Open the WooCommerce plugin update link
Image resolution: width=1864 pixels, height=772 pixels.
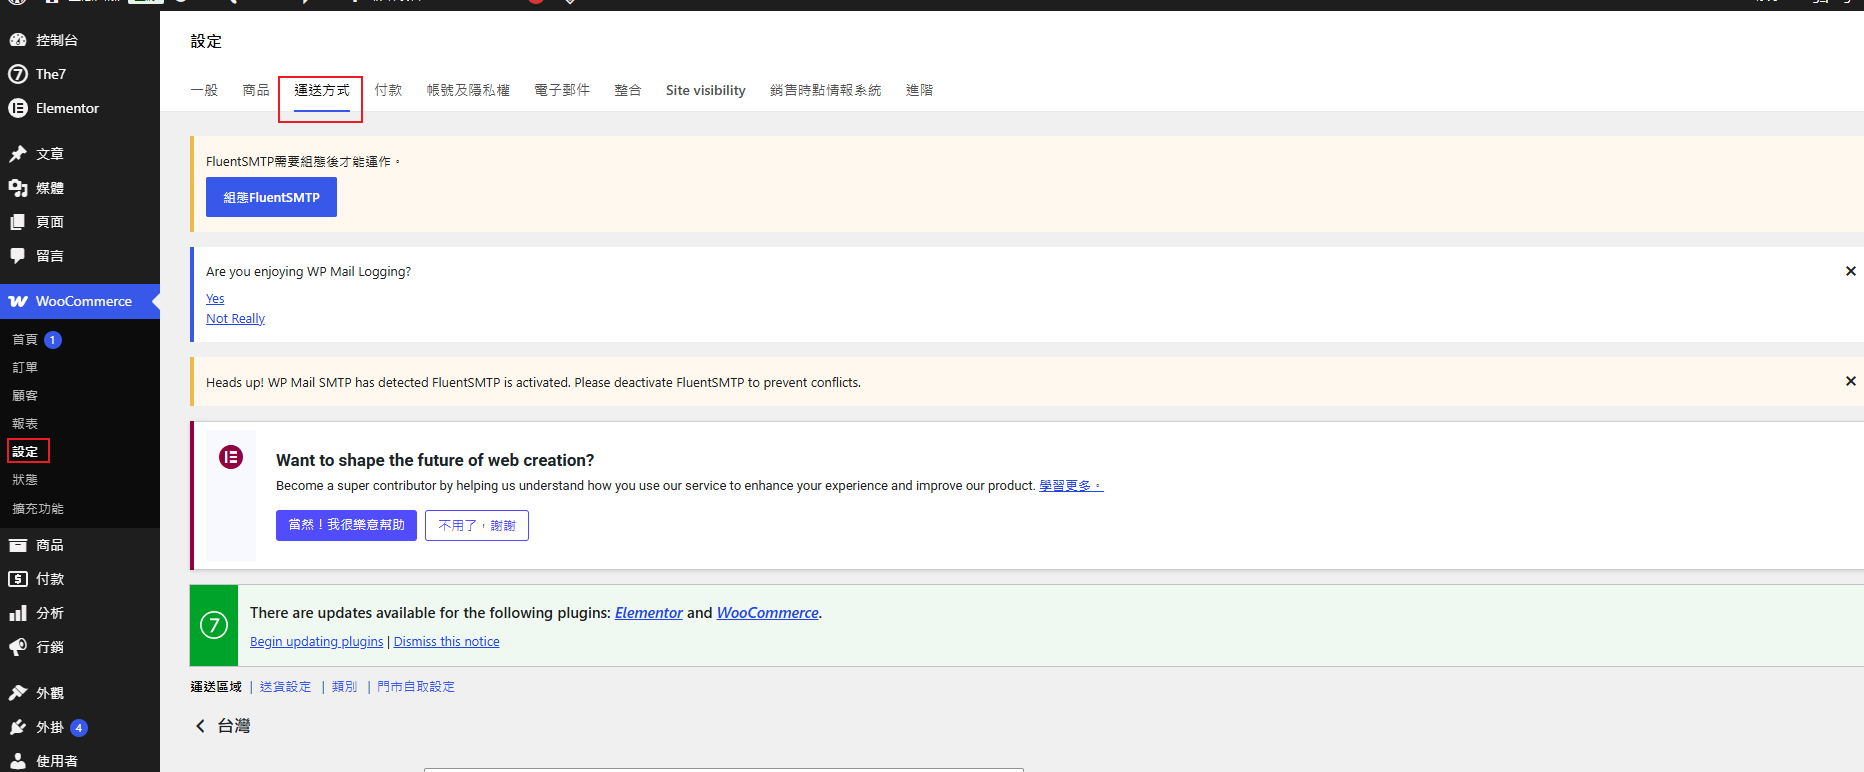pos(767,613)
